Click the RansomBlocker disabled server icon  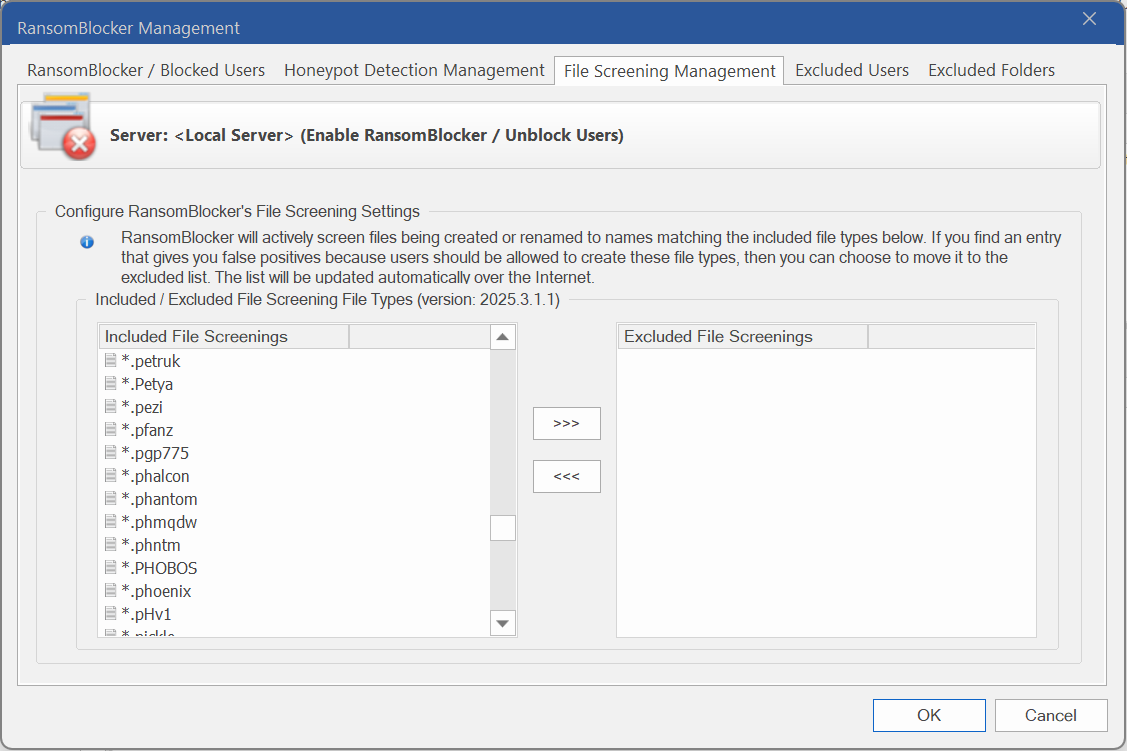(63, 126)
